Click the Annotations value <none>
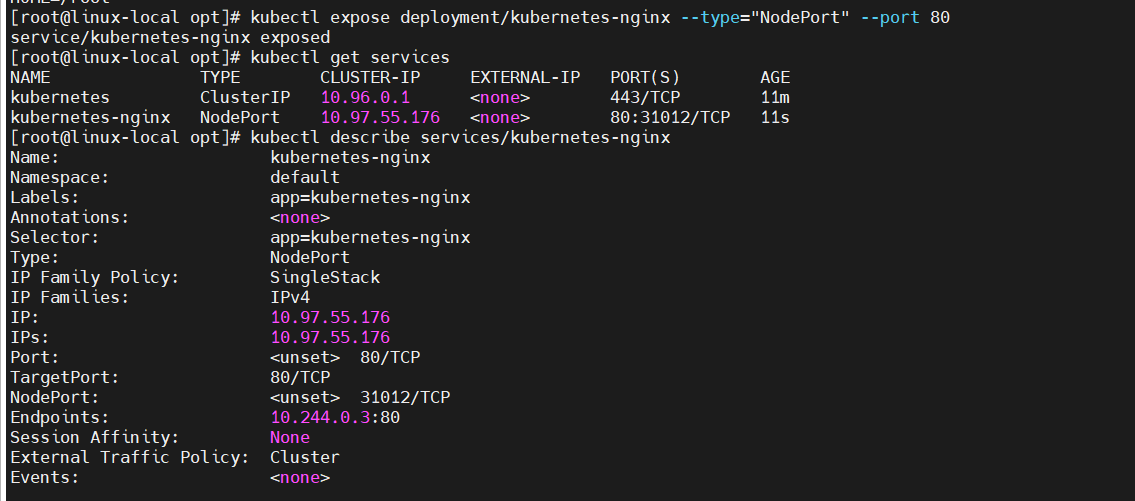Viewport: 1135px width, 501px height. tap(300, 217)
